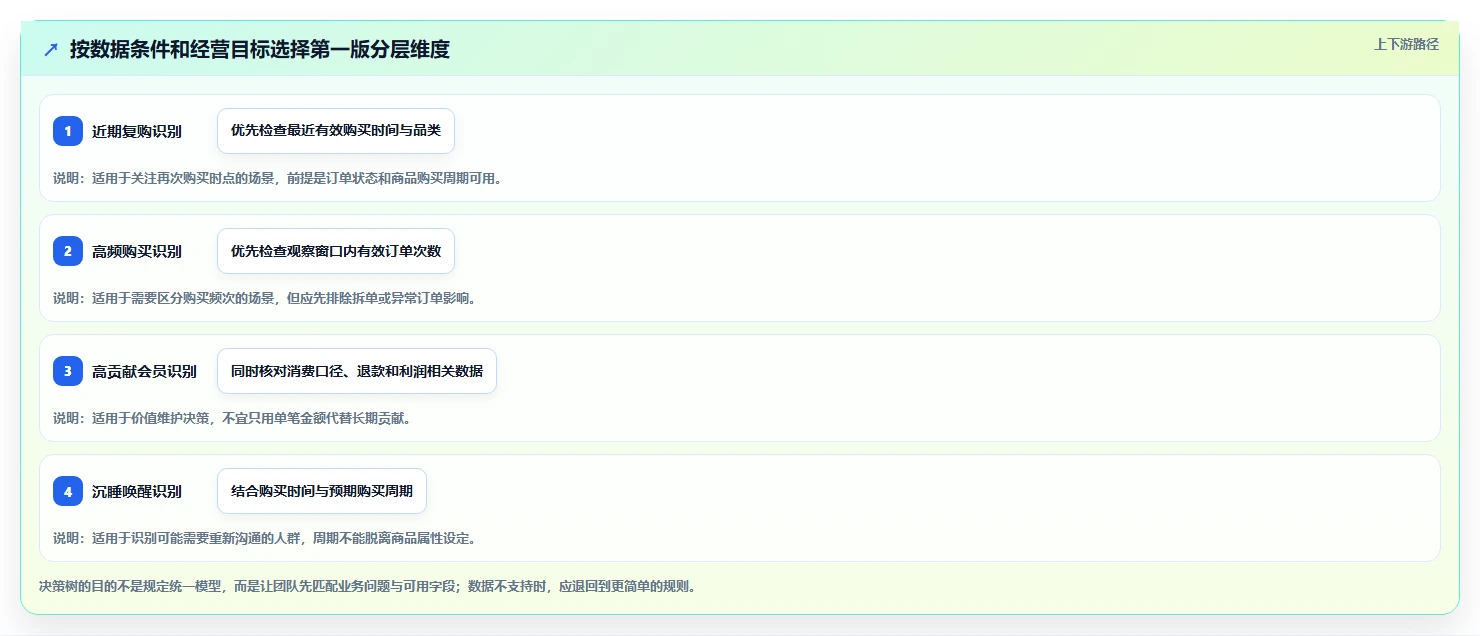Click the heading 按数据条件和经营目标选择第一版分层维度
The height and width of the screenshot is (636, 1480).
260,49
